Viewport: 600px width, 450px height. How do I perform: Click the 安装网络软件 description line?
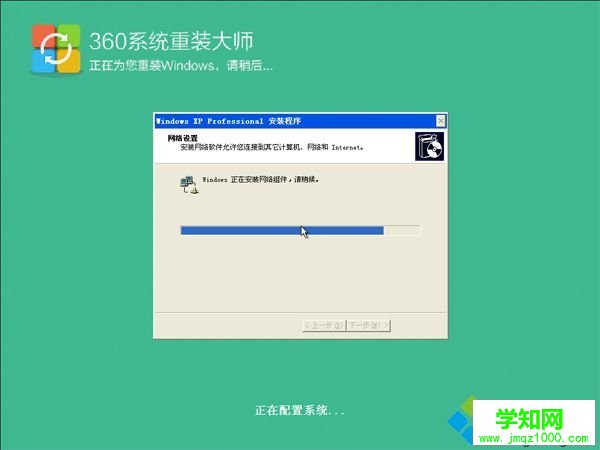[272, 147]
